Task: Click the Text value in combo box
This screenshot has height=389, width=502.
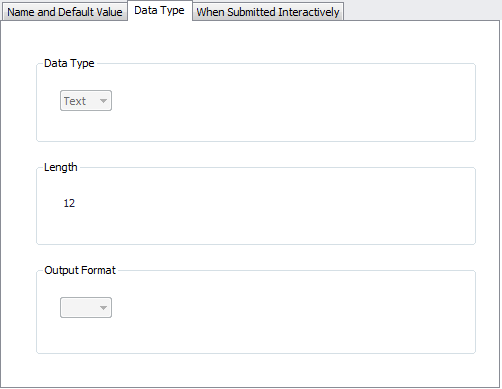Action: (x=75, y=101)
